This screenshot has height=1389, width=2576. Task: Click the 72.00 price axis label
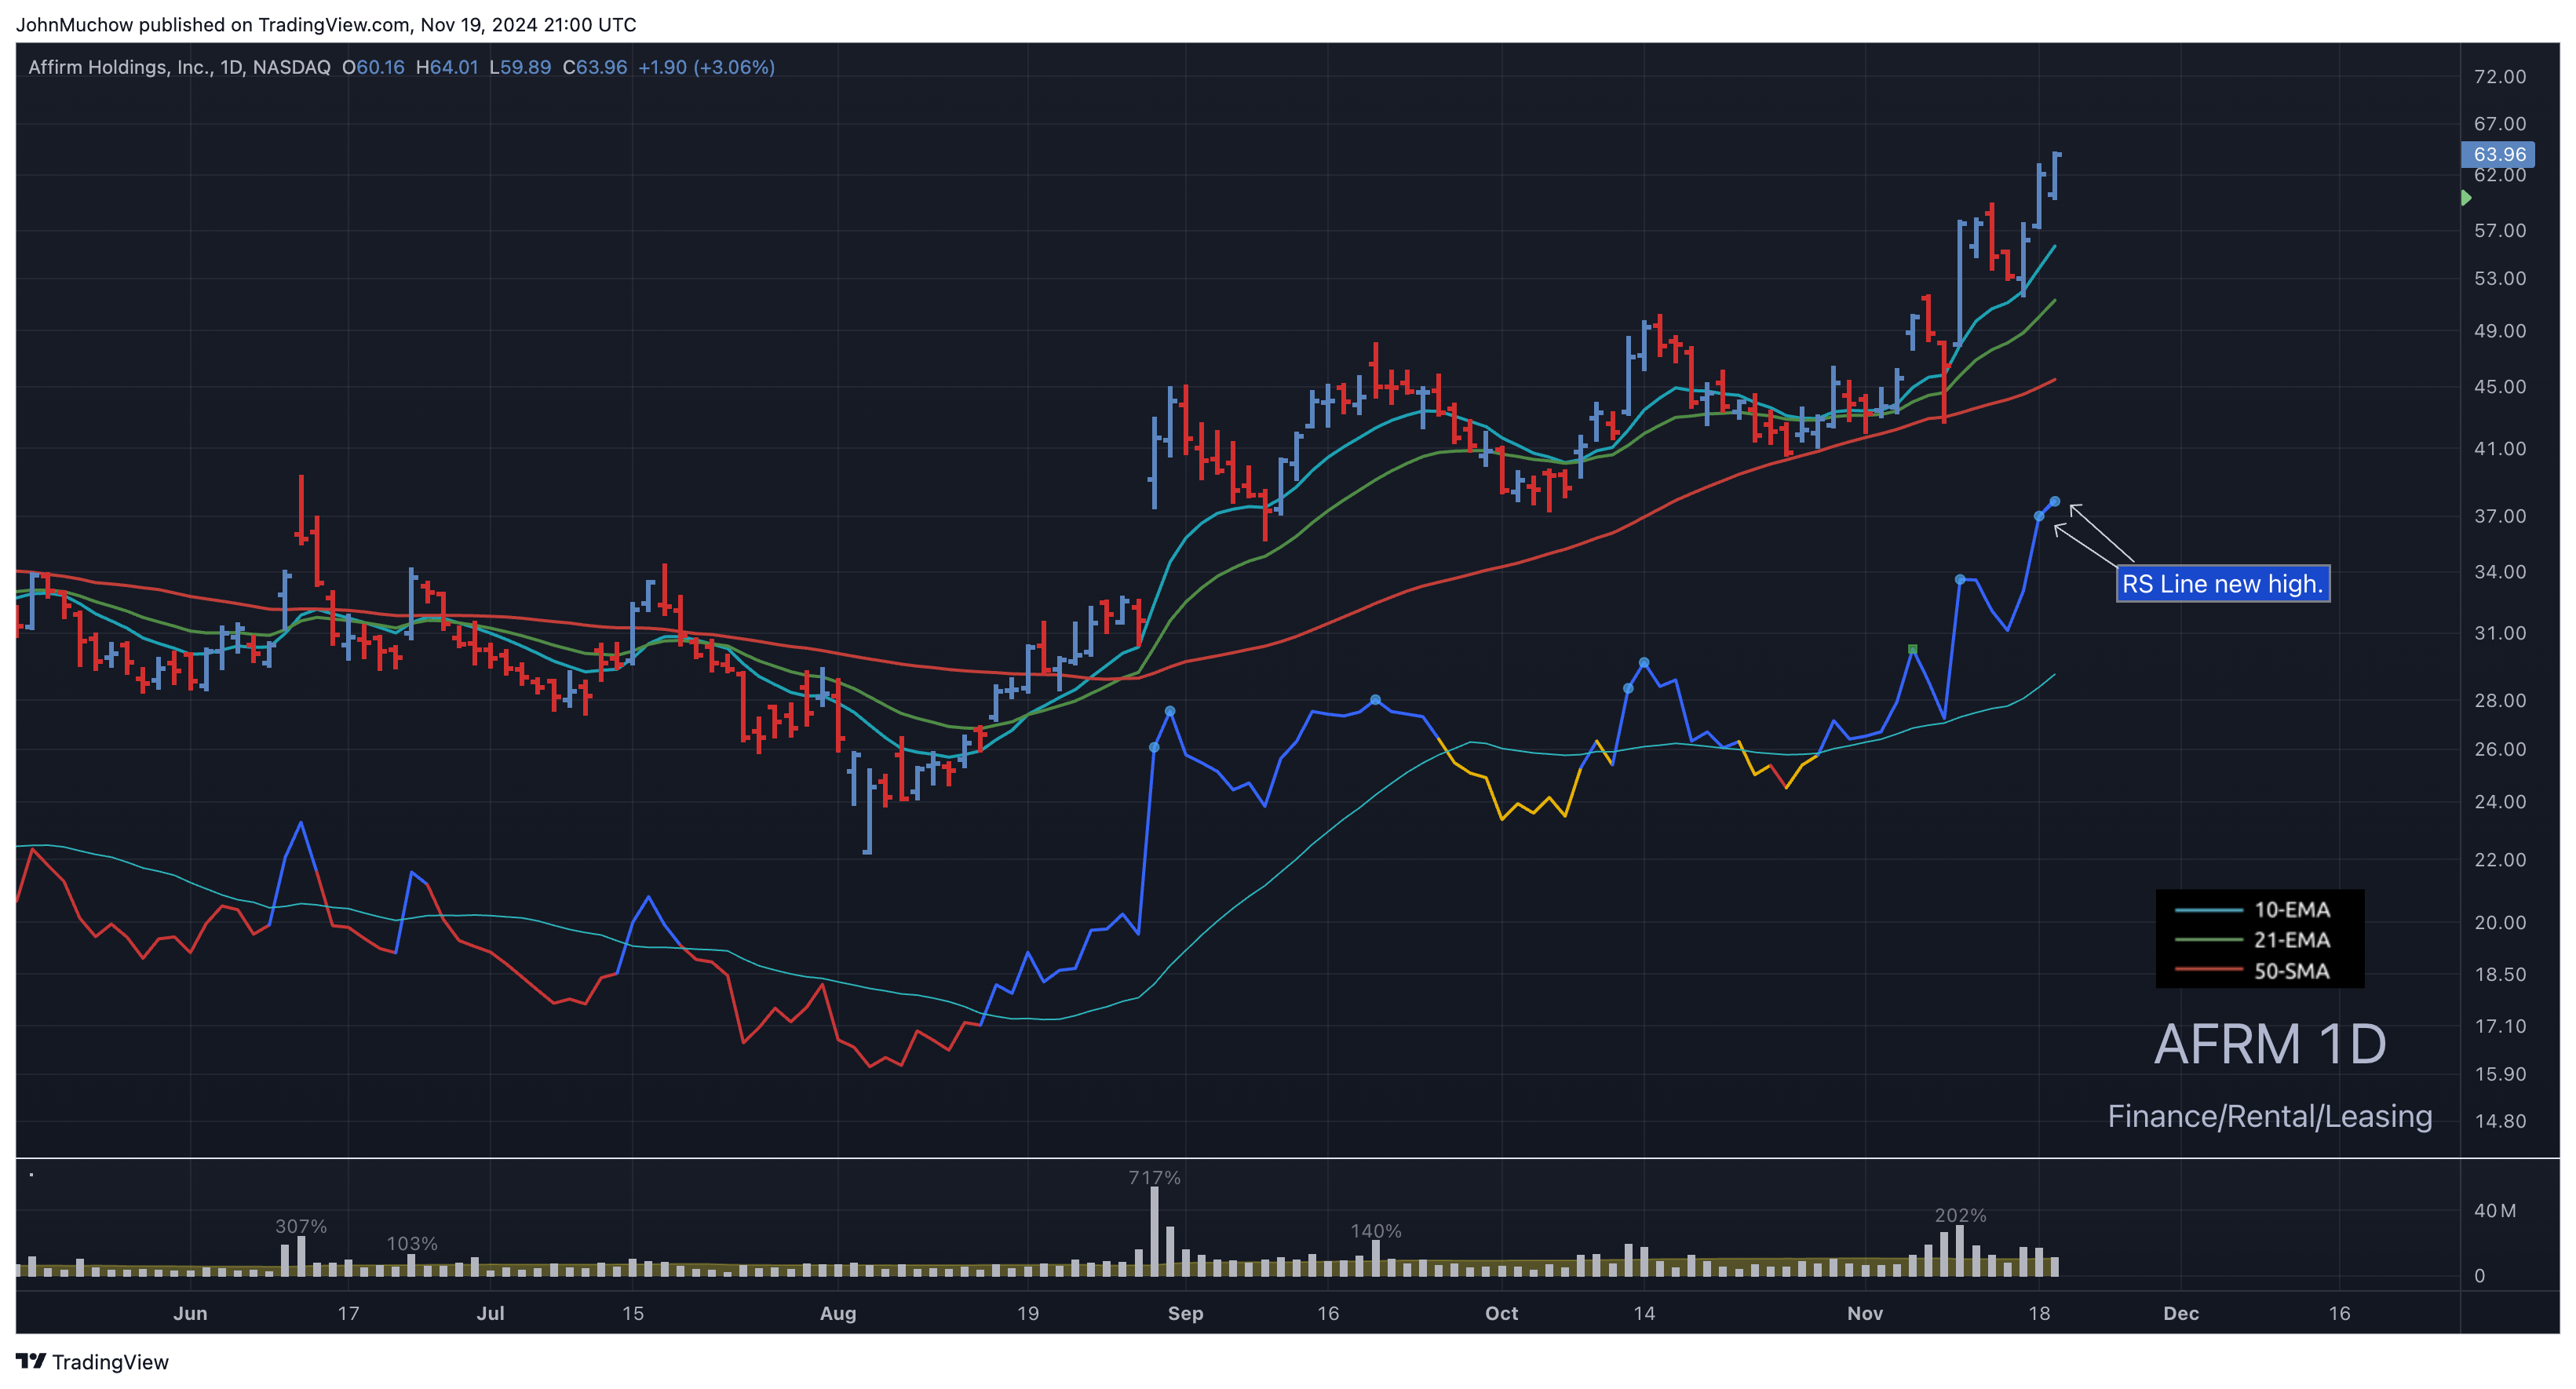click(x=2499, y=77)
